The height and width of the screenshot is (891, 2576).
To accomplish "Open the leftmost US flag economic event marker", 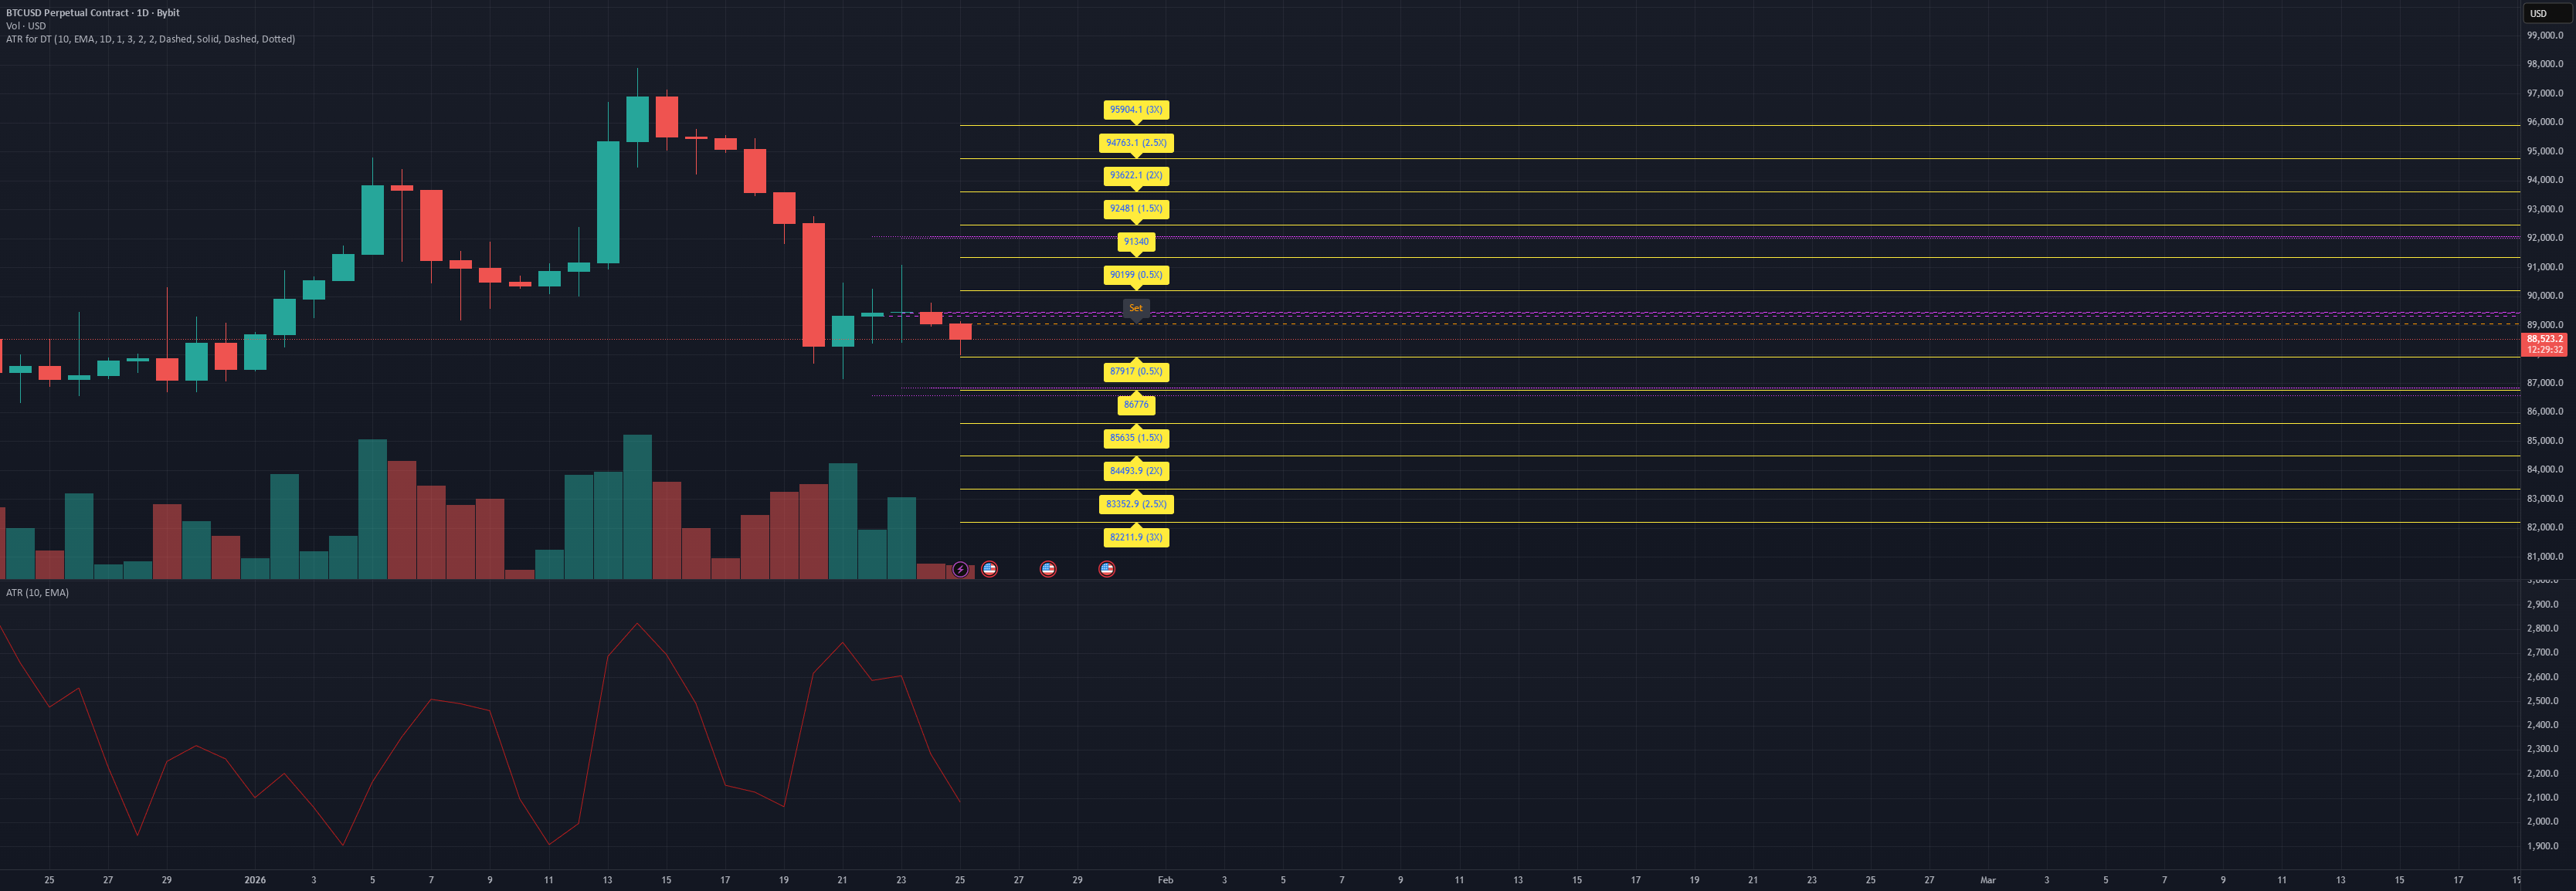I will coord(989,569).
